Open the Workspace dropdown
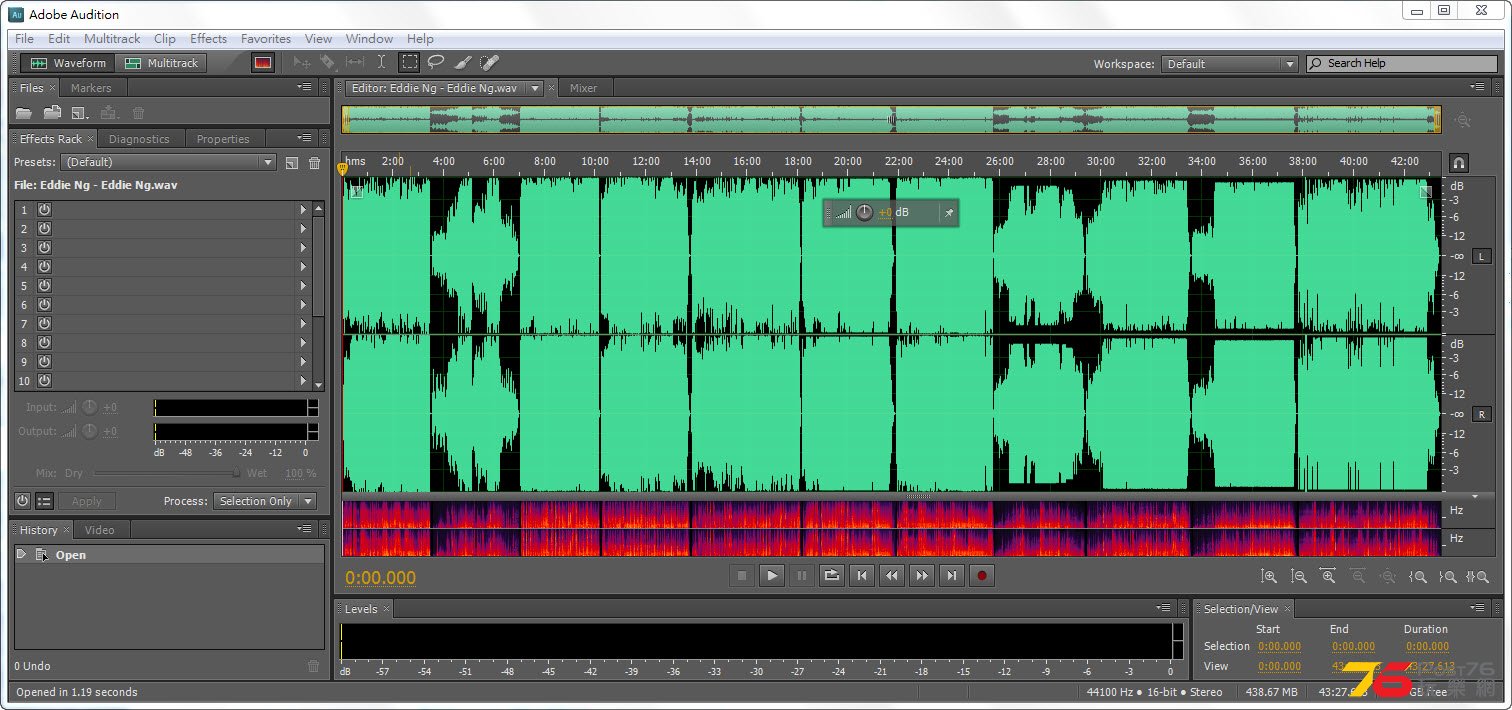Screen dimensions: 1512x710 1229,64
